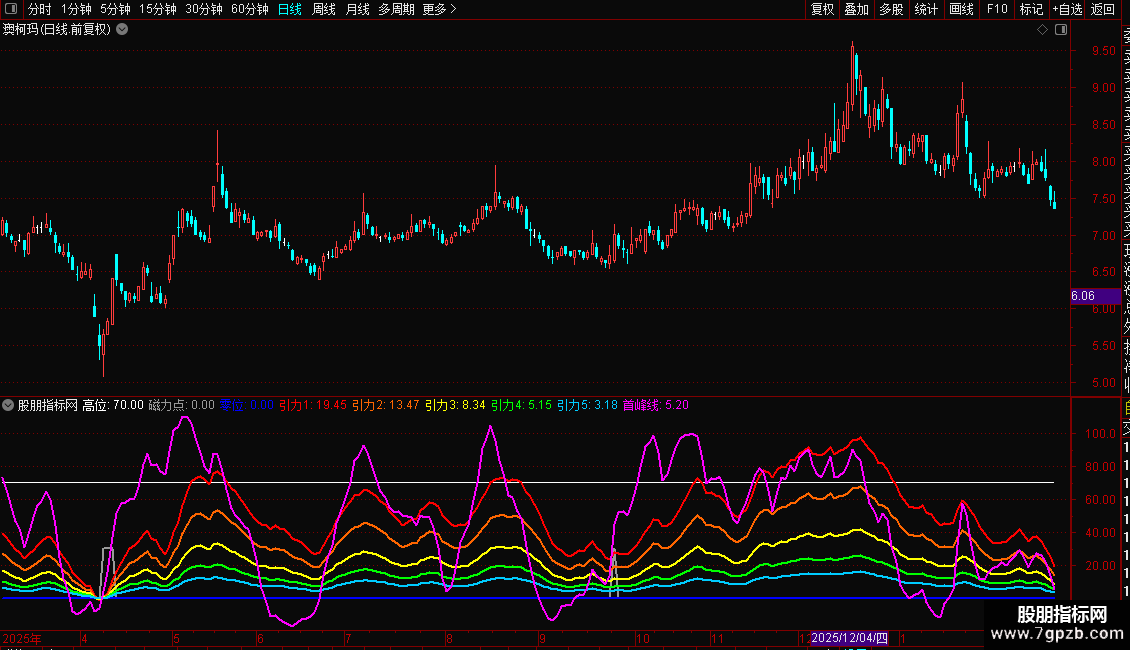Add stock to watchlist with +自选
This screenshot has width=1130, height=650.
point(1068,9)
